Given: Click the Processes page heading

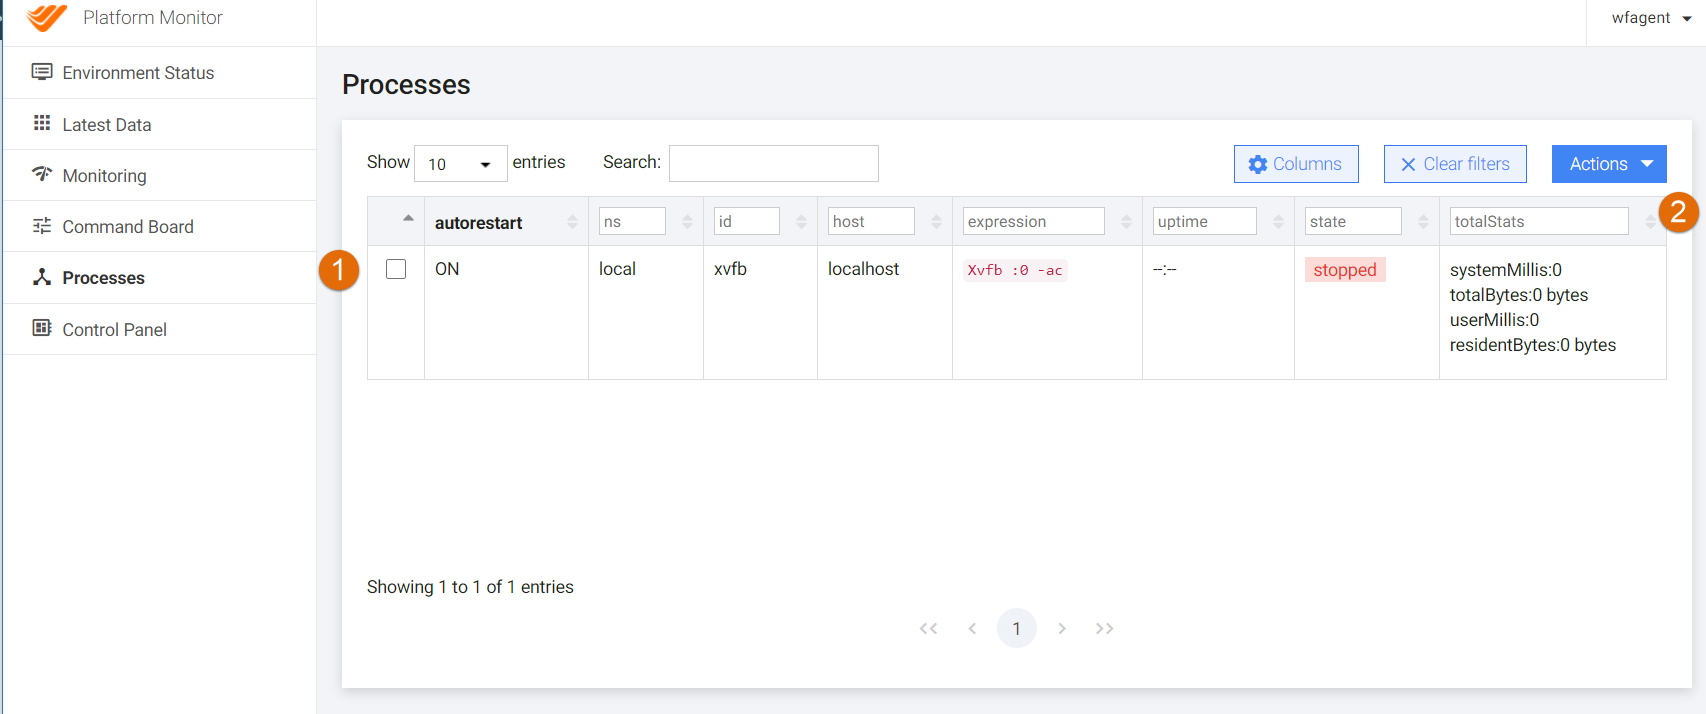Looking at the screenshot, I should click(406, 85).
